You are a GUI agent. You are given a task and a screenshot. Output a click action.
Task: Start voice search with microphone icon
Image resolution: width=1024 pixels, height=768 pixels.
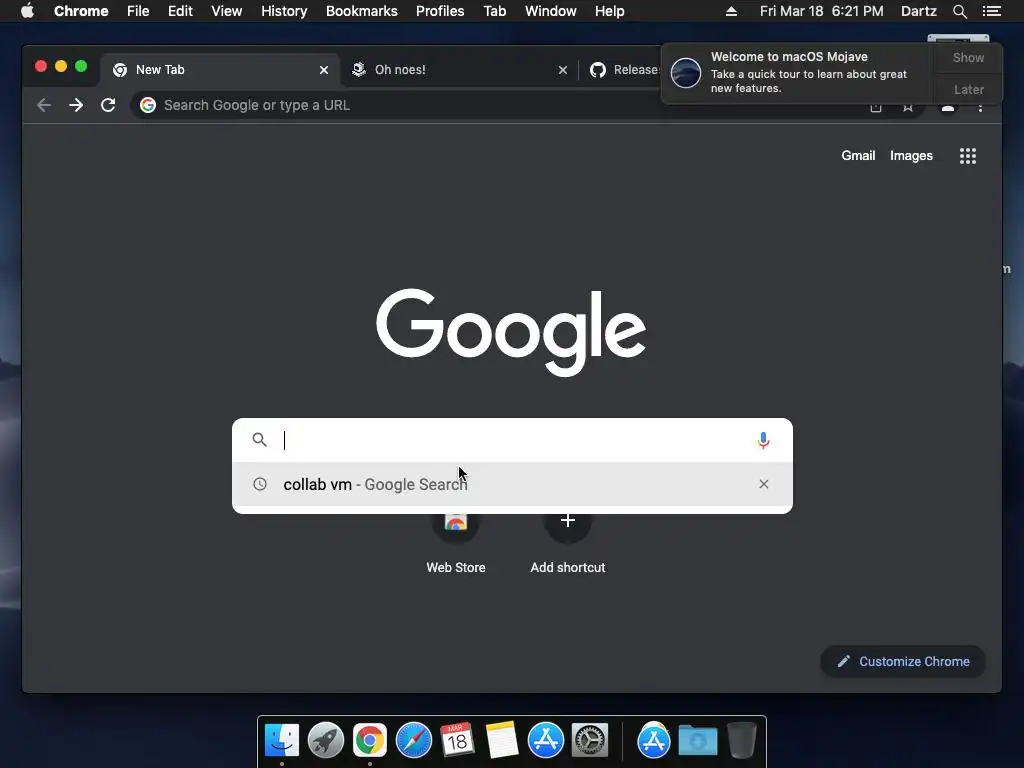pyautogui.click(x=763, y=441)
